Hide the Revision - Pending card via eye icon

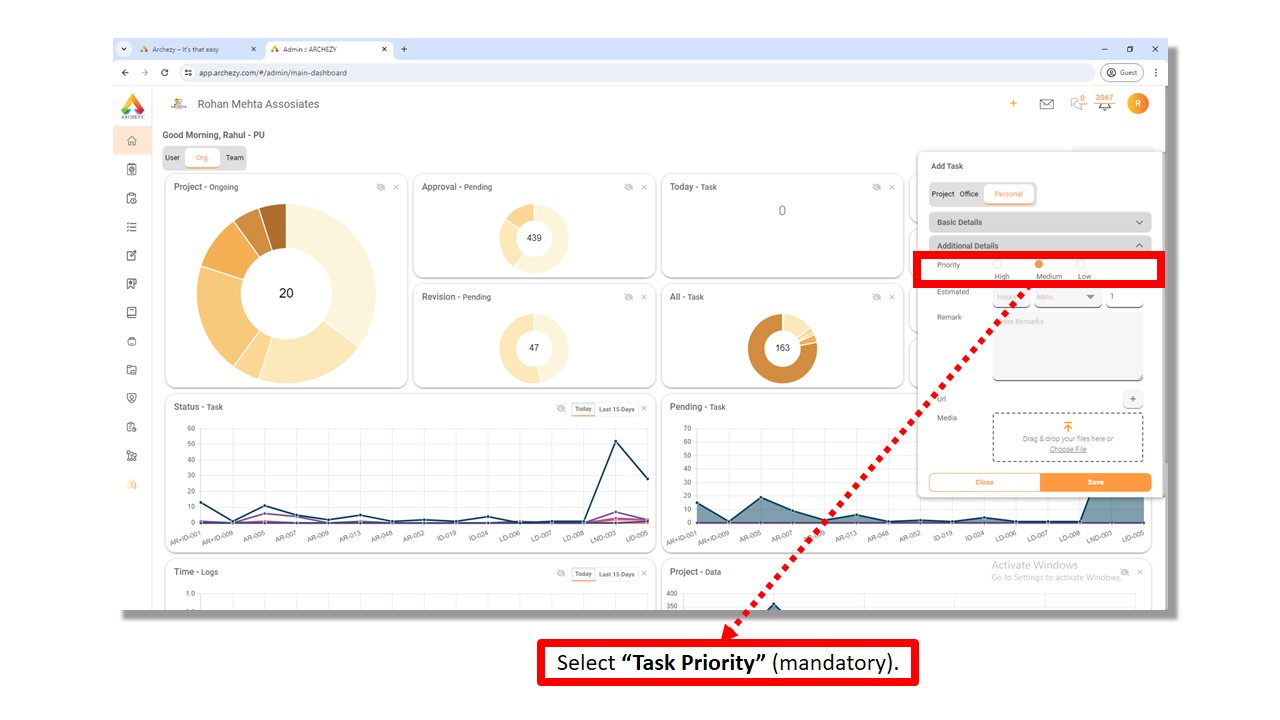(x=629, y=297)
